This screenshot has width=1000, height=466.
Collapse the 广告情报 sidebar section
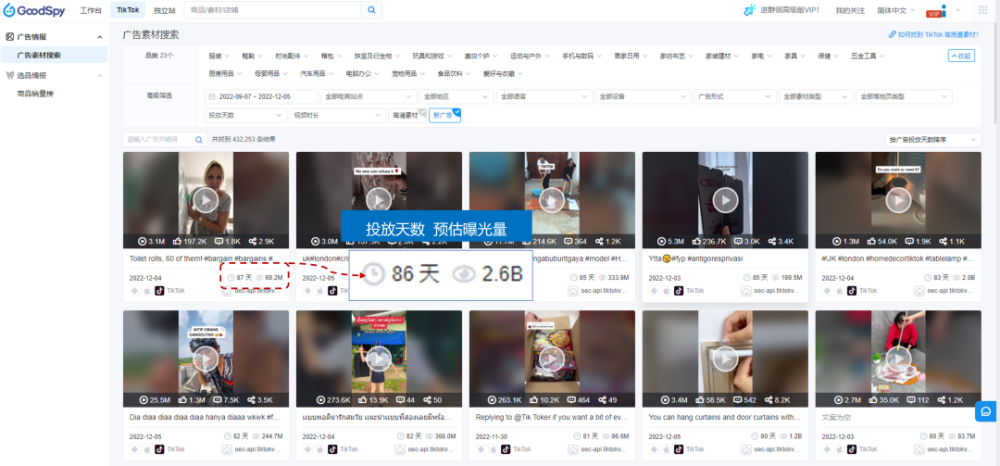coord(99,37)
